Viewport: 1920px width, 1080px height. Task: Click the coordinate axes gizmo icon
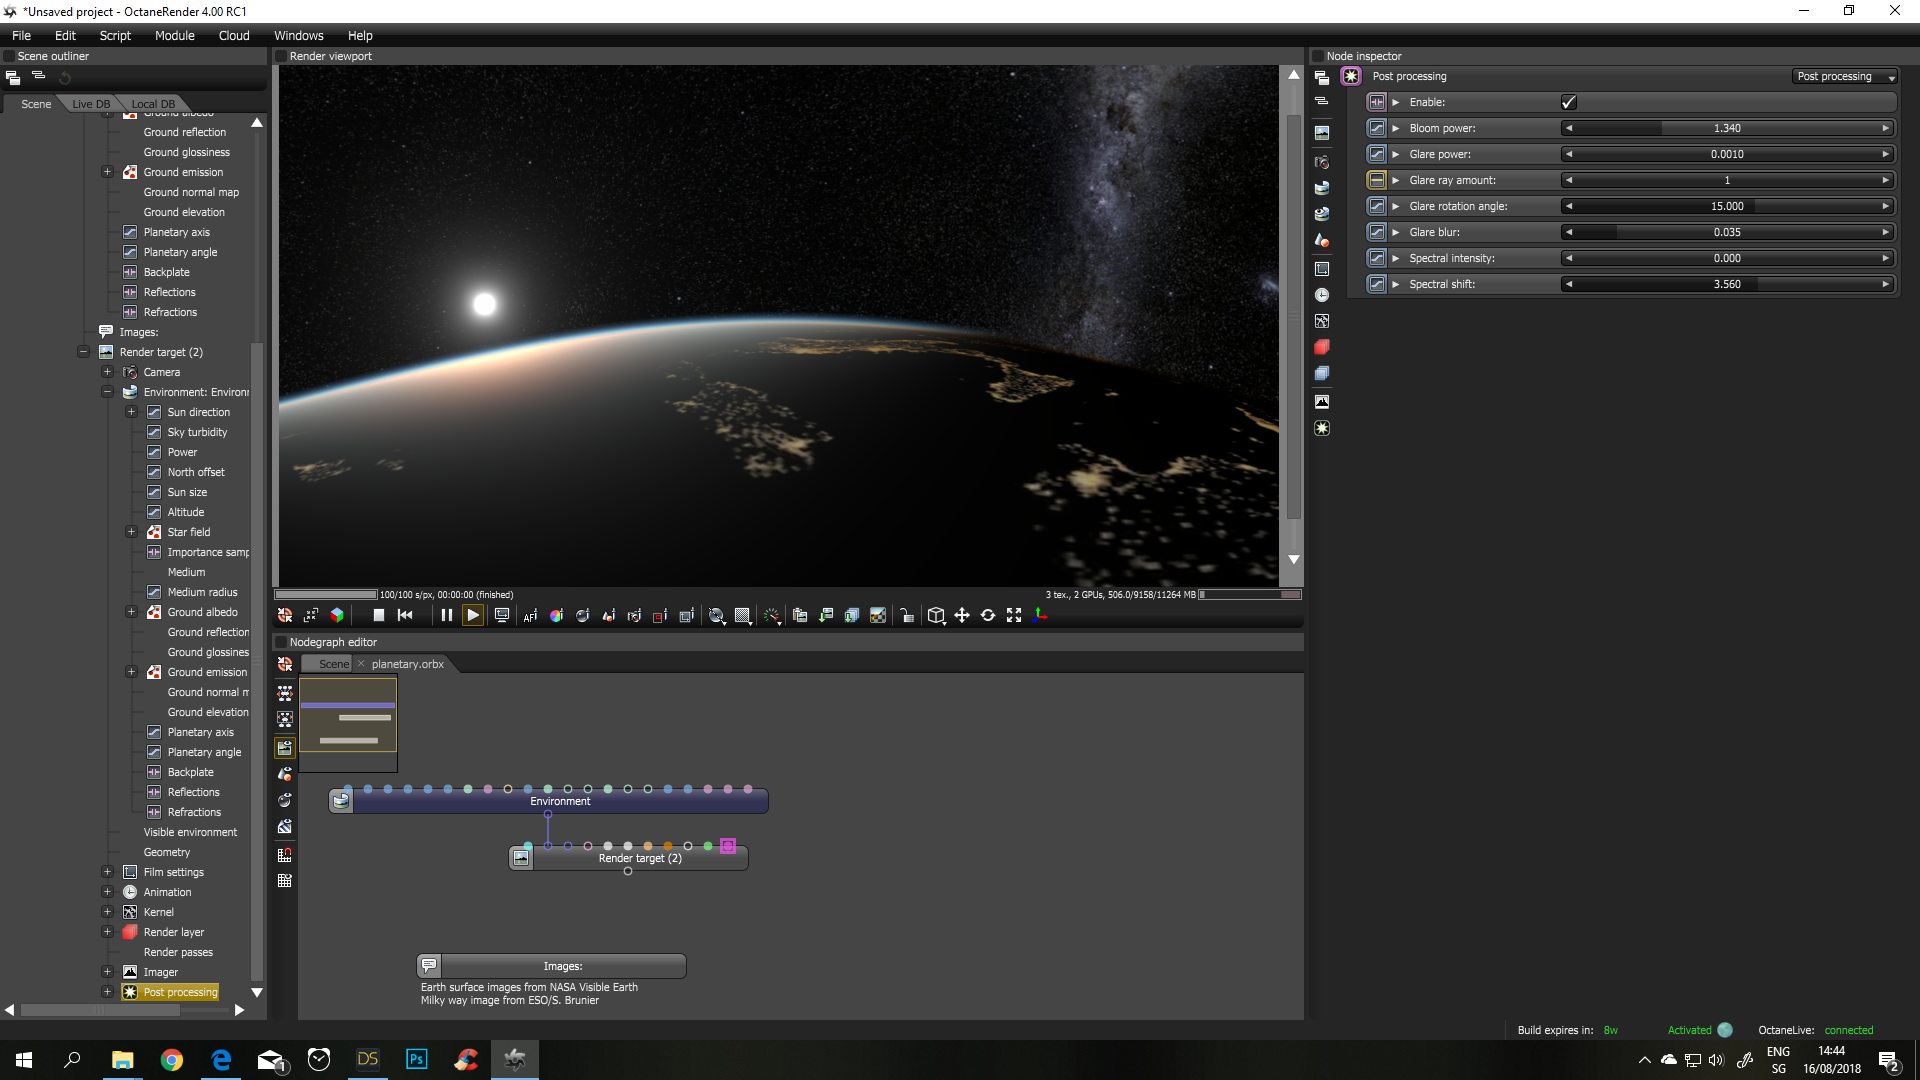click(1040, 615)
